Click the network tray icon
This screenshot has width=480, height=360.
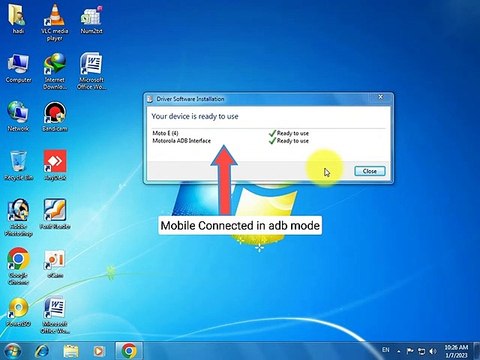point(422,351)
